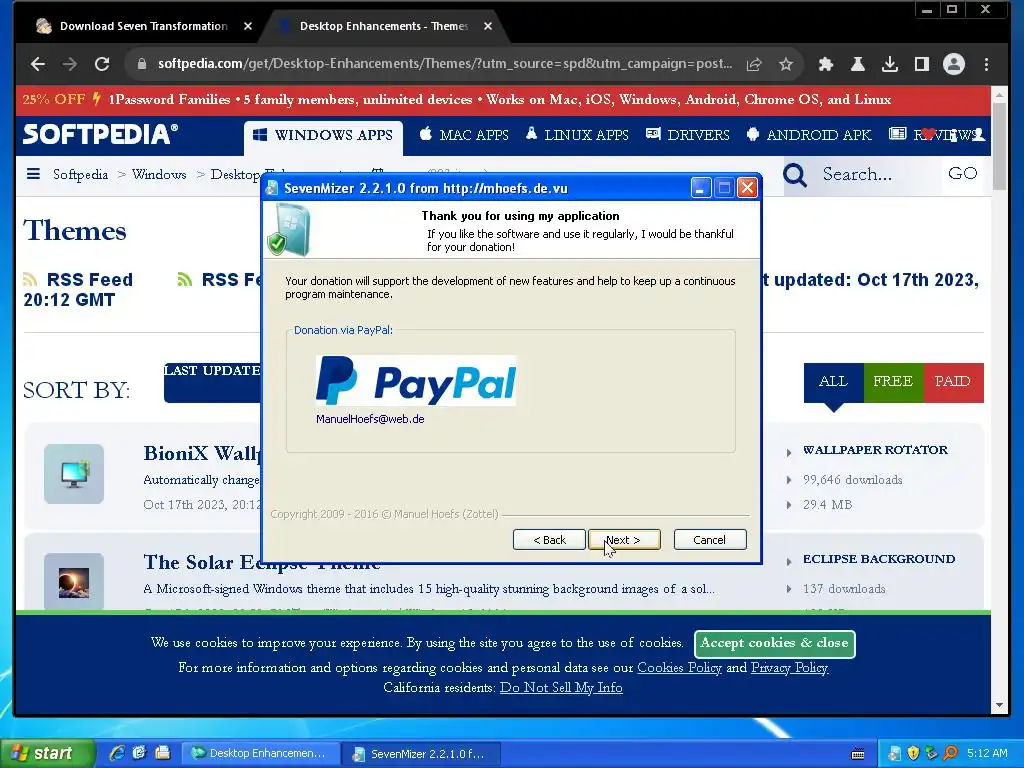Image resolution: width=1024 pixels, height=768 pixels.
Task: Select the Mac Apps tab
Action: [464, 135]
